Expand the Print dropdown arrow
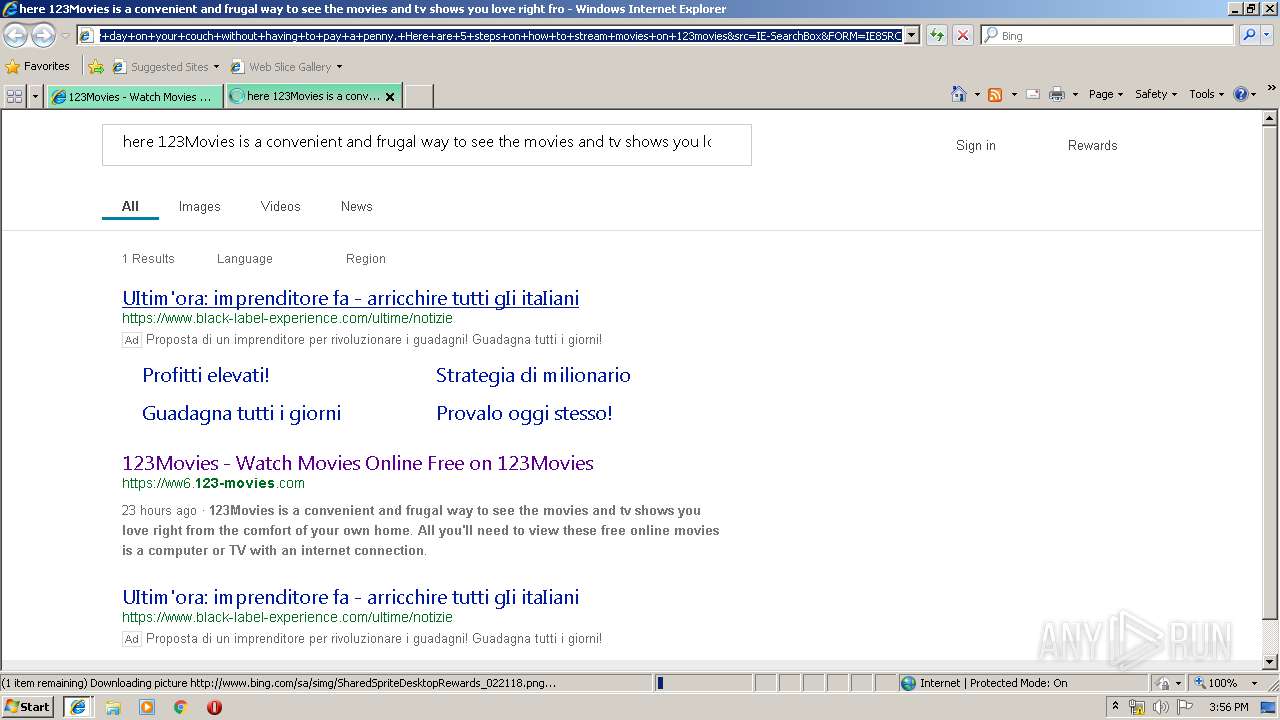 point(1075,94)
